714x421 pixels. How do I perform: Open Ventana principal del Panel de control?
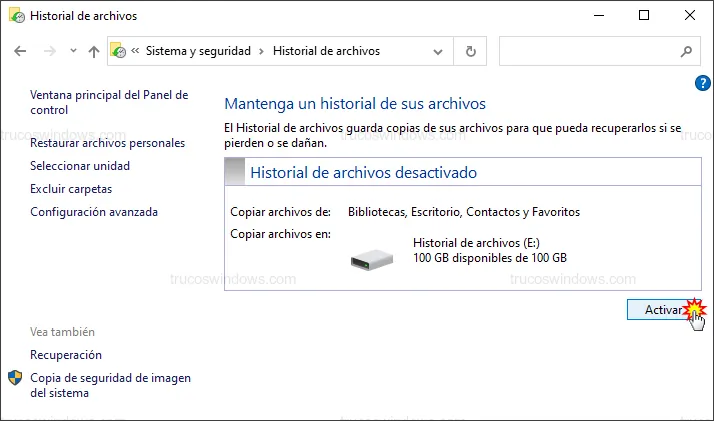(x=108, y=102)
